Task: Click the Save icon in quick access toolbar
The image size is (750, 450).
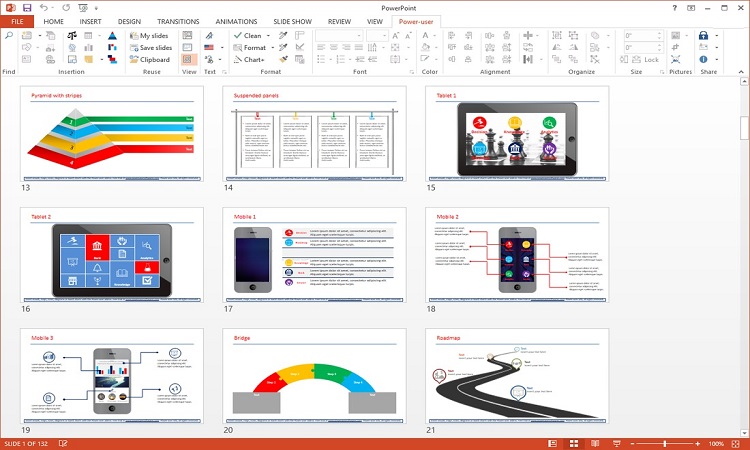Action: point(26,7)
